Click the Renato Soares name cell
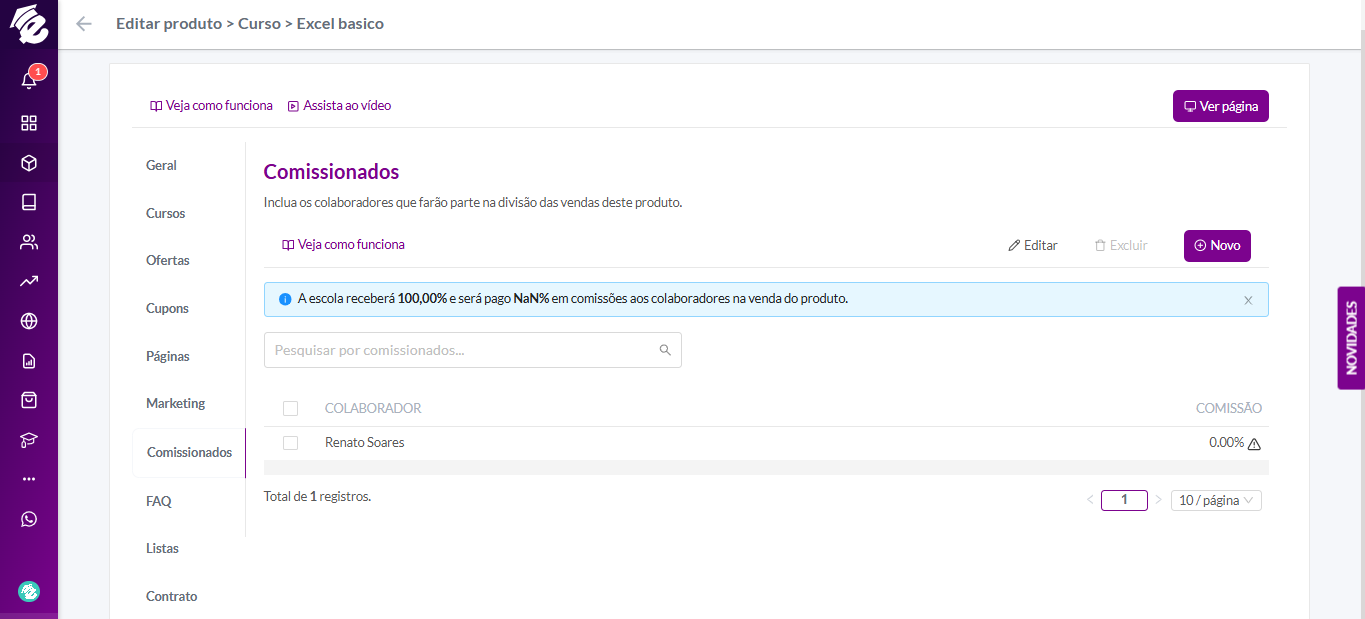Screen dimensions: 1365x619 [365, 442]
